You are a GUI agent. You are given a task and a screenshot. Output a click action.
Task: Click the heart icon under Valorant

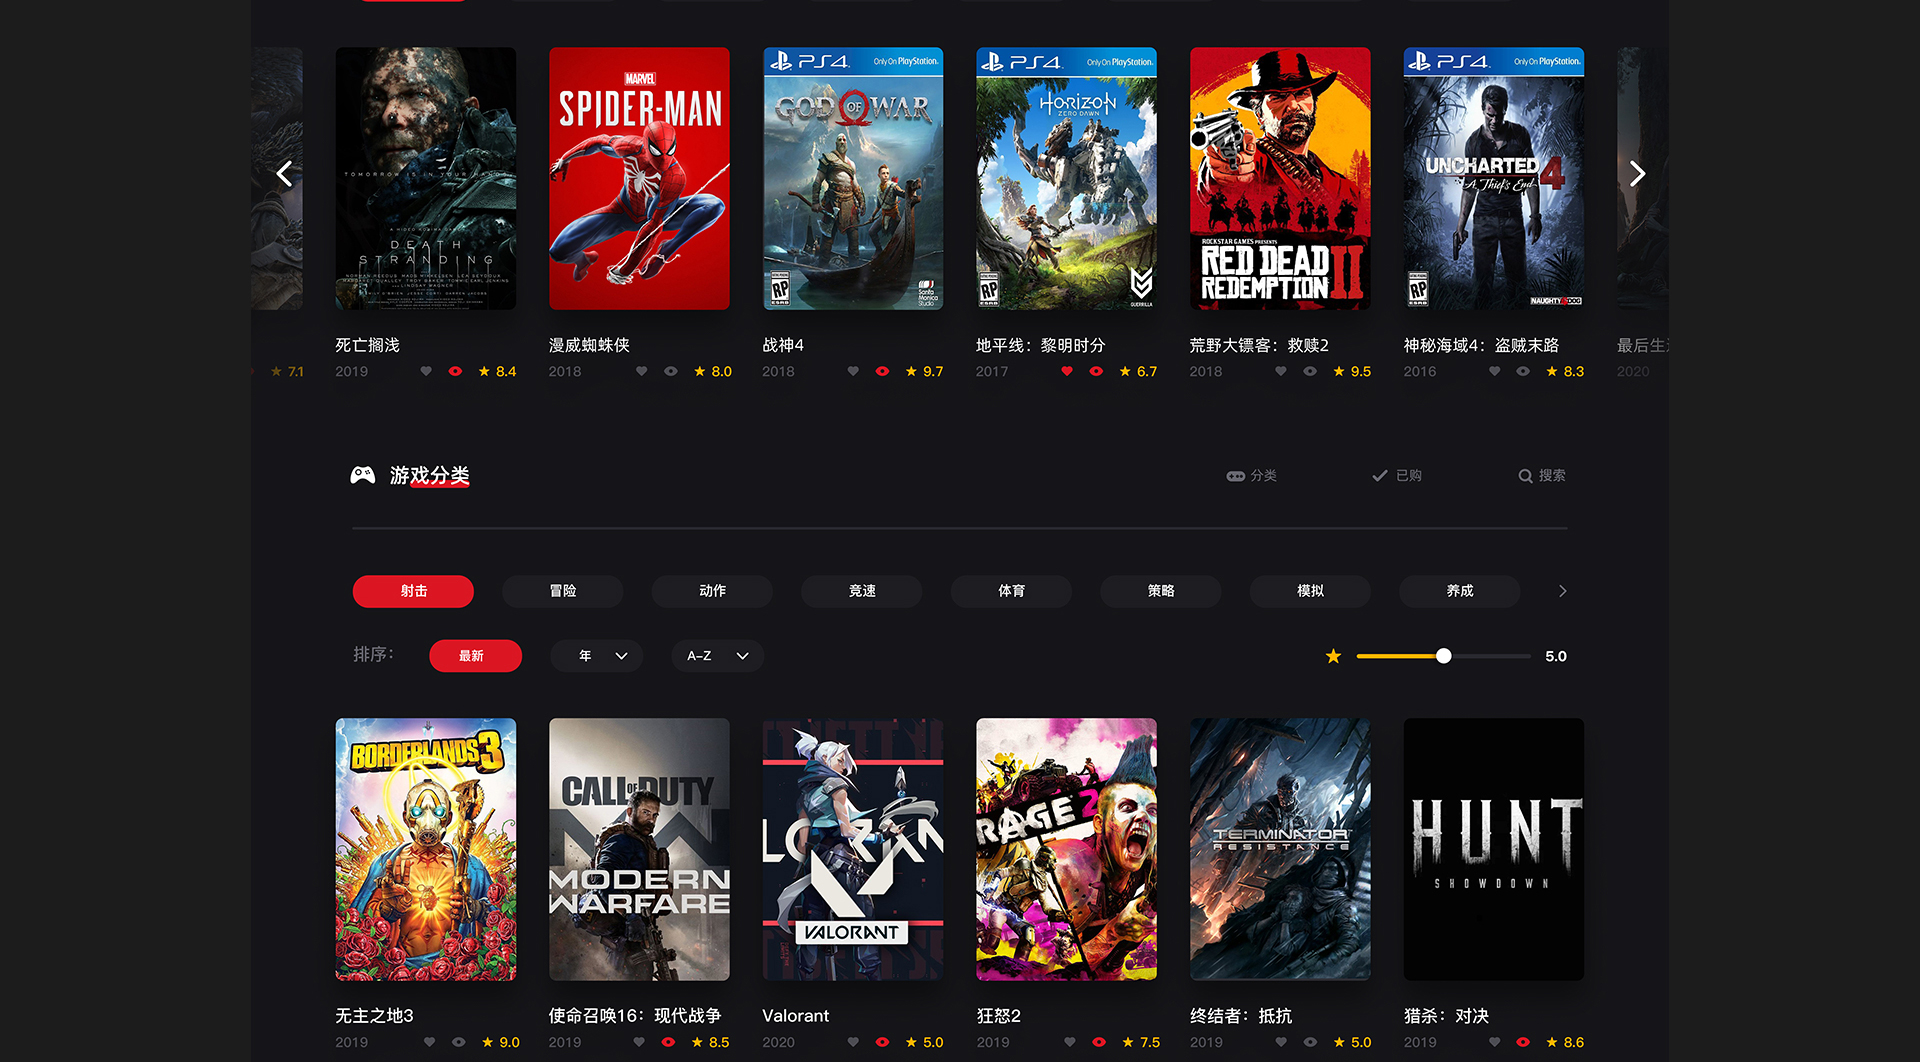pos(853,1042)
